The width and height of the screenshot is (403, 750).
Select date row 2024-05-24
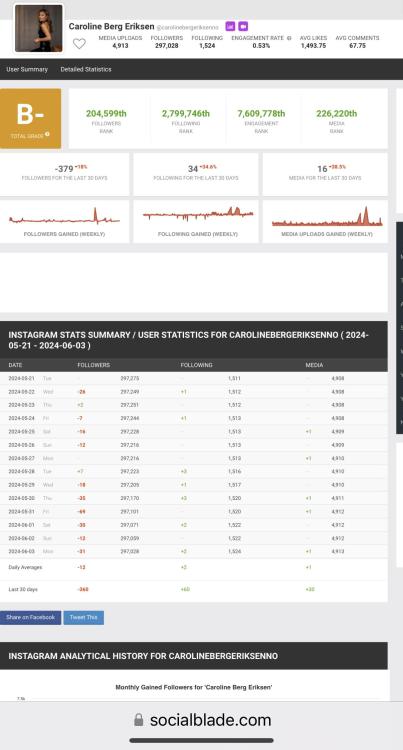(194, 419)
